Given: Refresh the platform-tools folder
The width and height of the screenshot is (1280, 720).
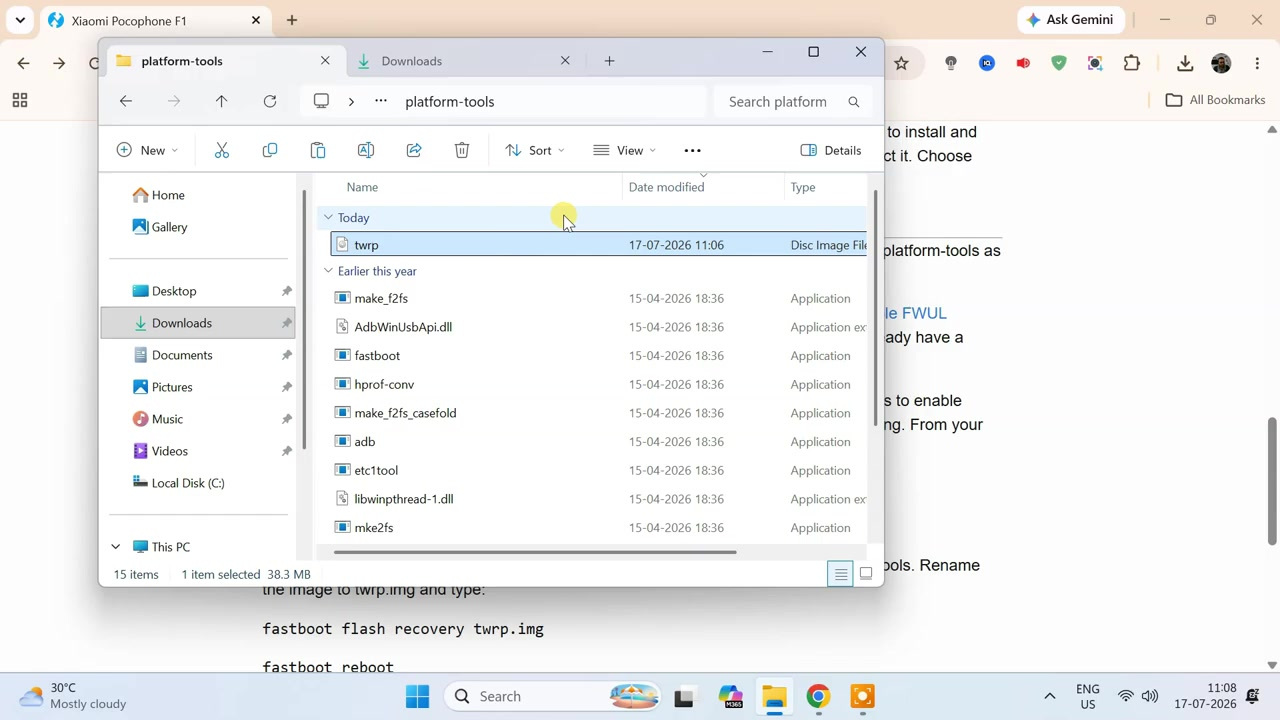Looking at the screenshot, I should pos(270,101).
